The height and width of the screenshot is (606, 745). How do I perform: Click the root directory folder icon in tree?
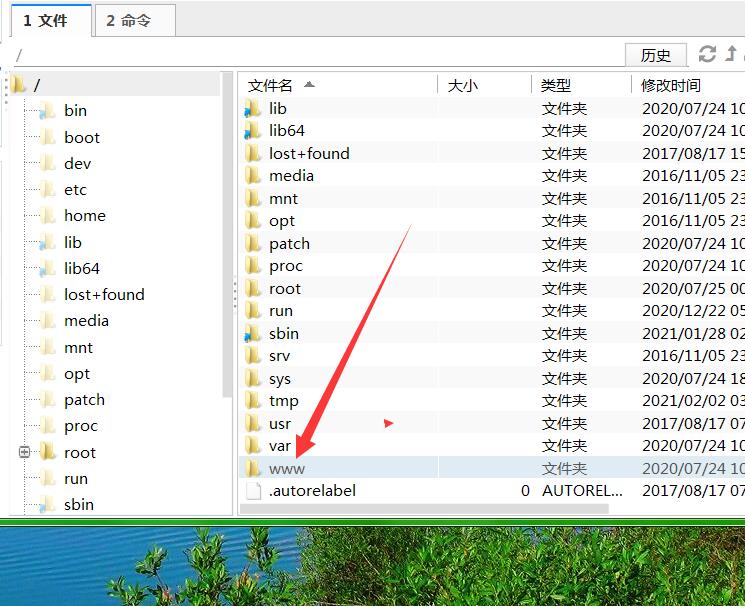[x=19, y=85]
